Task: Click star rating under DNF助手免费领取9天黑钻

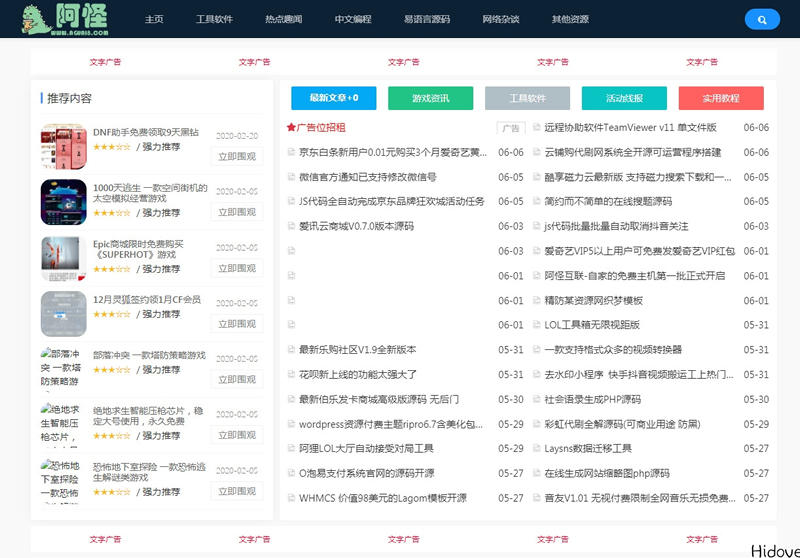Action: 111,147
